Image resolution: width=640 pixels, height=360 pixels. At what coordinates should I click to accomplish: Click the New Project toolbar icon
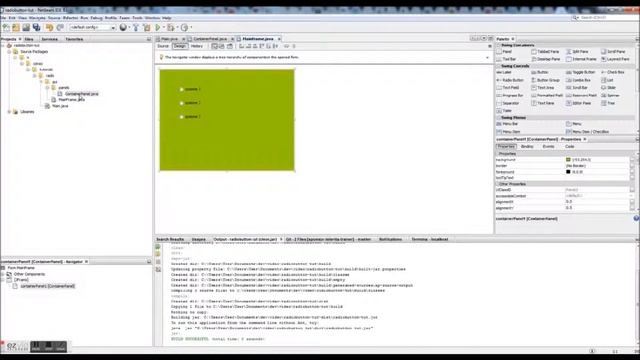[x=16, y=27]
